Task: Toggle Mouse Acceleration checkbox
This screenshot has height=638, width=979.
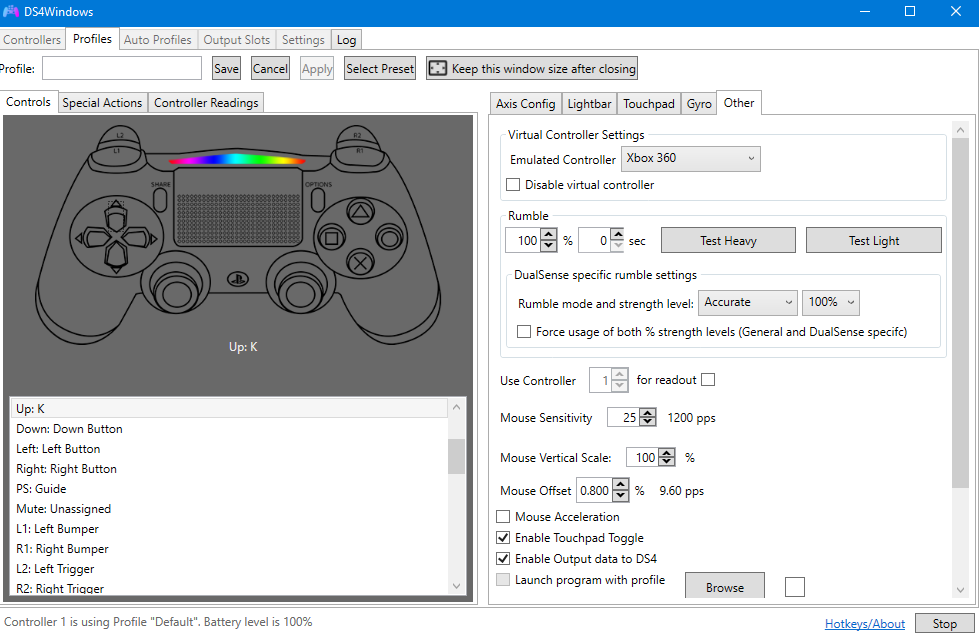Action: pyautogui.click(x=504, y=517)
